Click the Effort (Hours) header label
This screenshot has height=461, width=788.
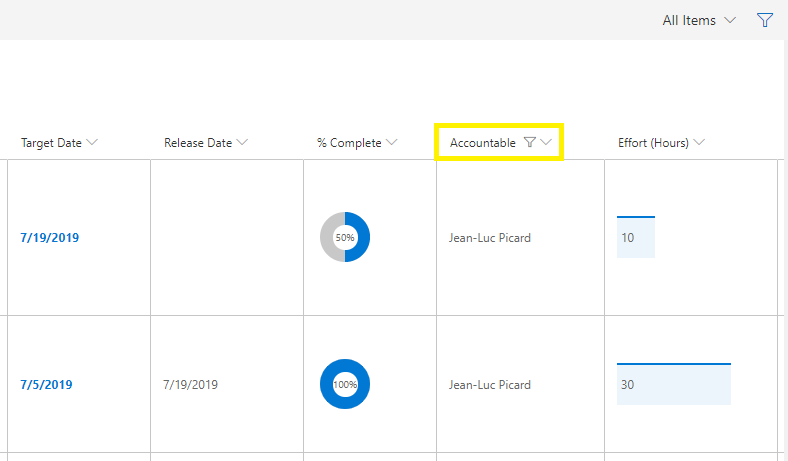tap(653, 143)
